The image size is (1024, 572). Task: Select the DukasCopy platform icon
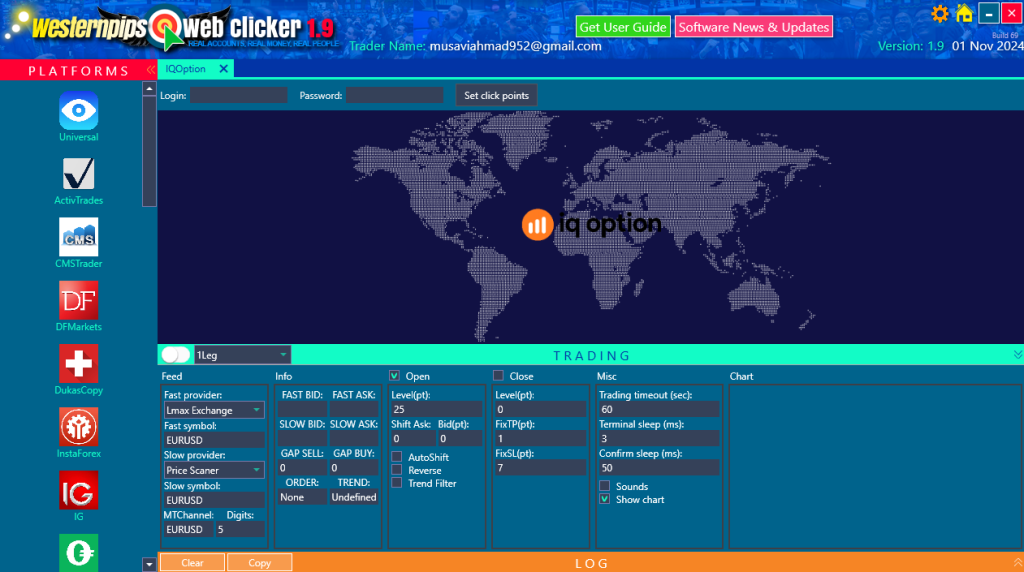78,364
